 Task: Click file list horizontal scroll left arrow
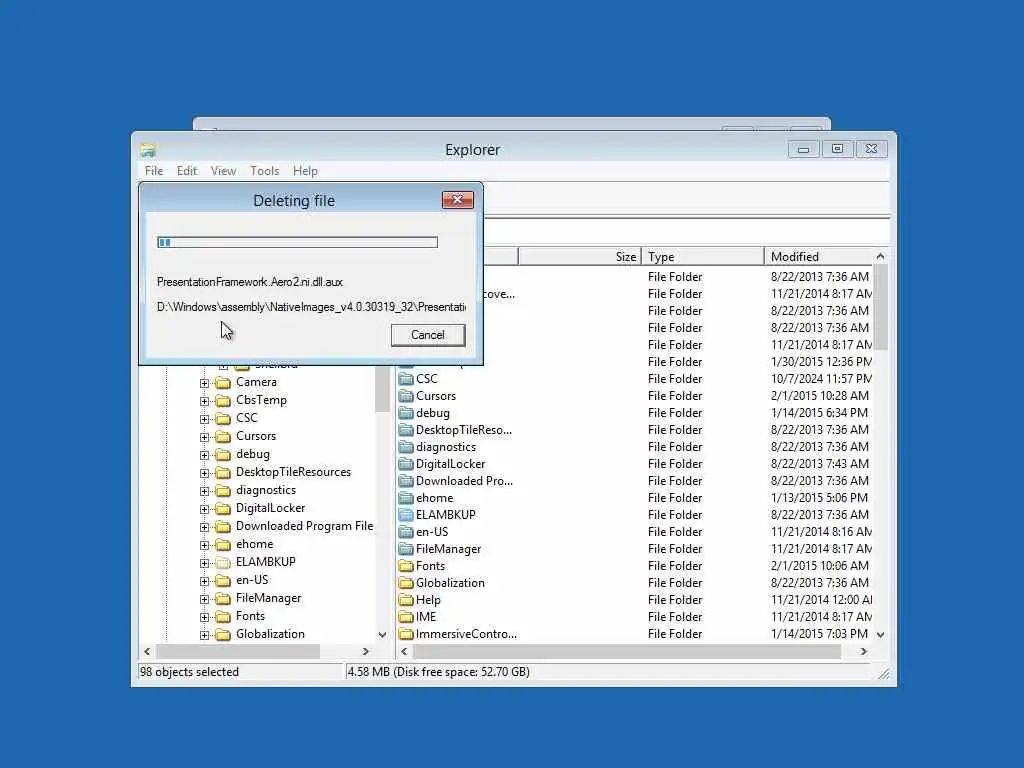point(404,652)
